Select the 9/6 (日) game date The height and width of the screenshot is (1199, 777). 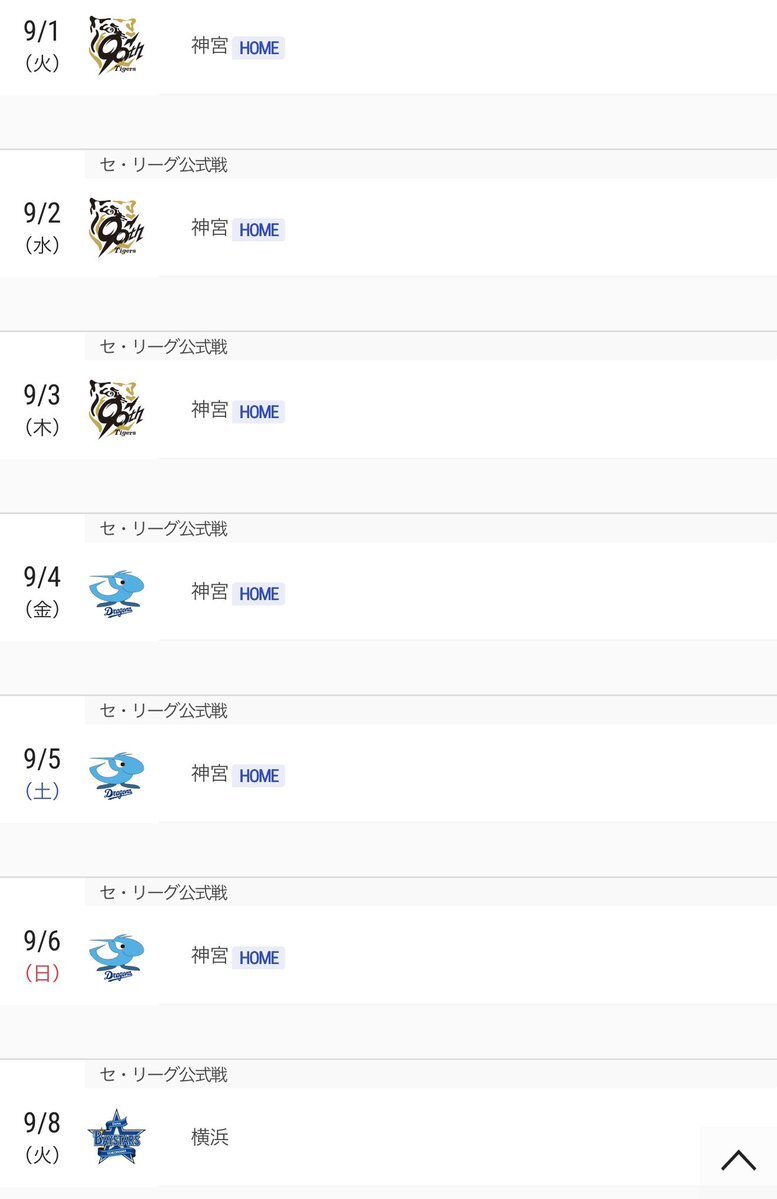(x=42, y=956)
